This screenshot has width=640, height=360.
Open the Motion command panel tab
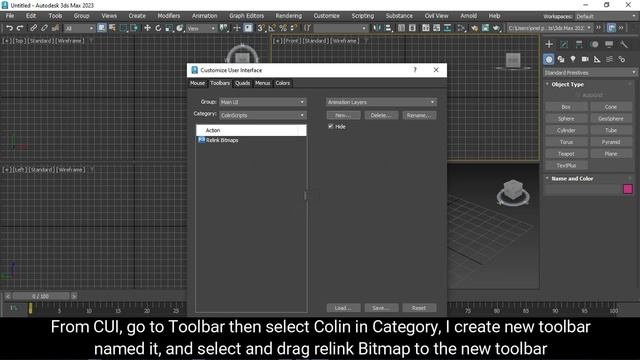click(594, 44)
